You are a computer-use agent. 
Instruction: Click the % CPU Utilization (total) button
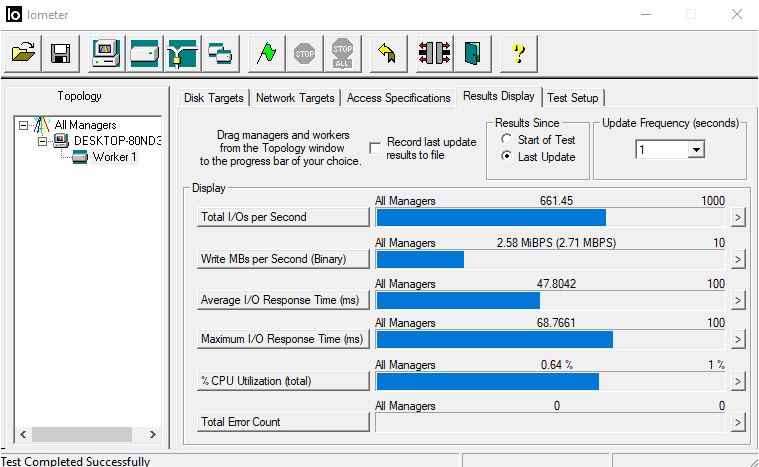click(x=284, y=381)
